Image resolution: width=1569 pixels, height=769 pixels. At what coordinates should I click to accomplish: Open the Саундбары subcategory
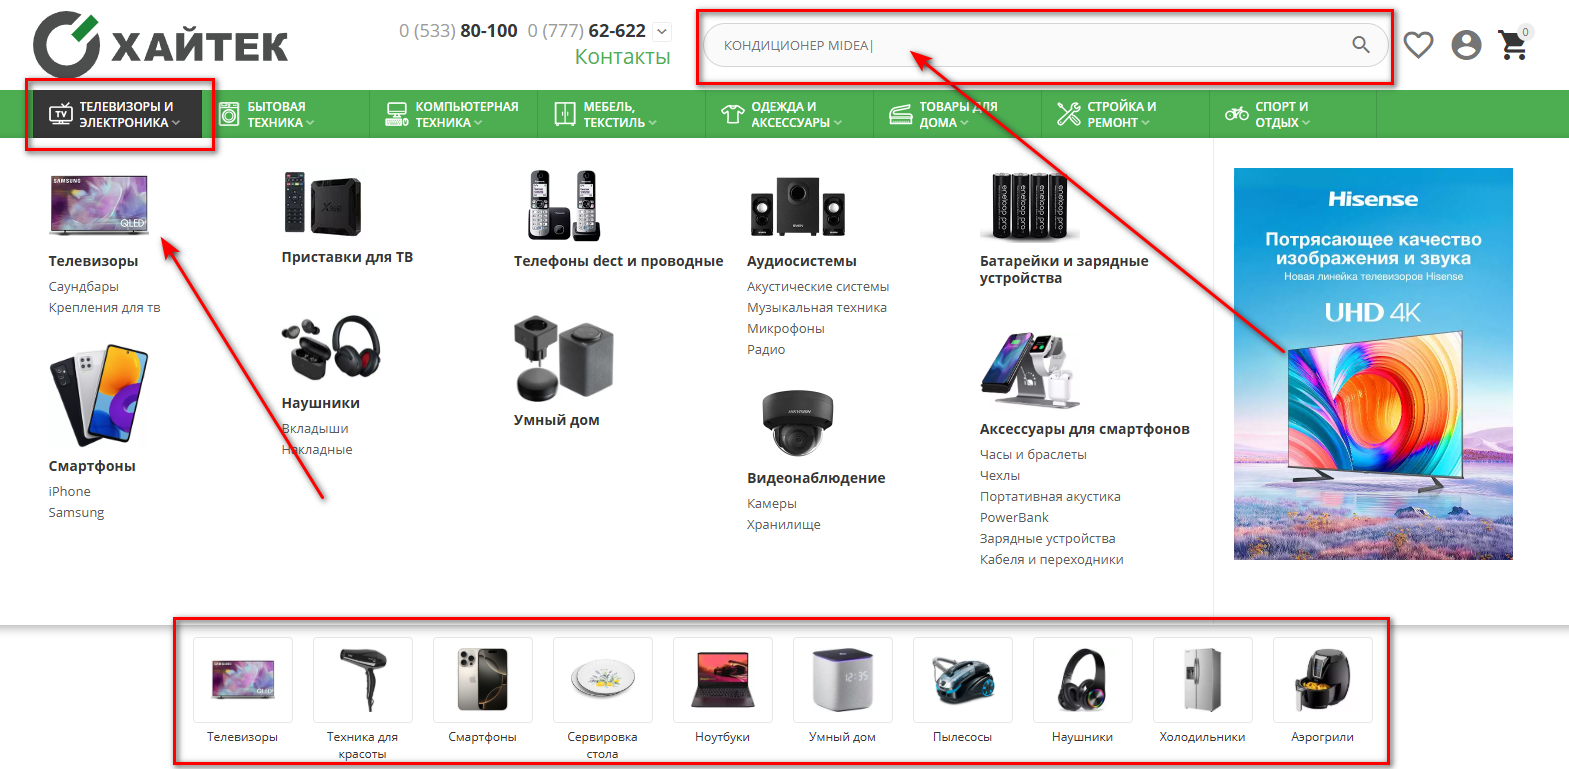tap(84, 287)
